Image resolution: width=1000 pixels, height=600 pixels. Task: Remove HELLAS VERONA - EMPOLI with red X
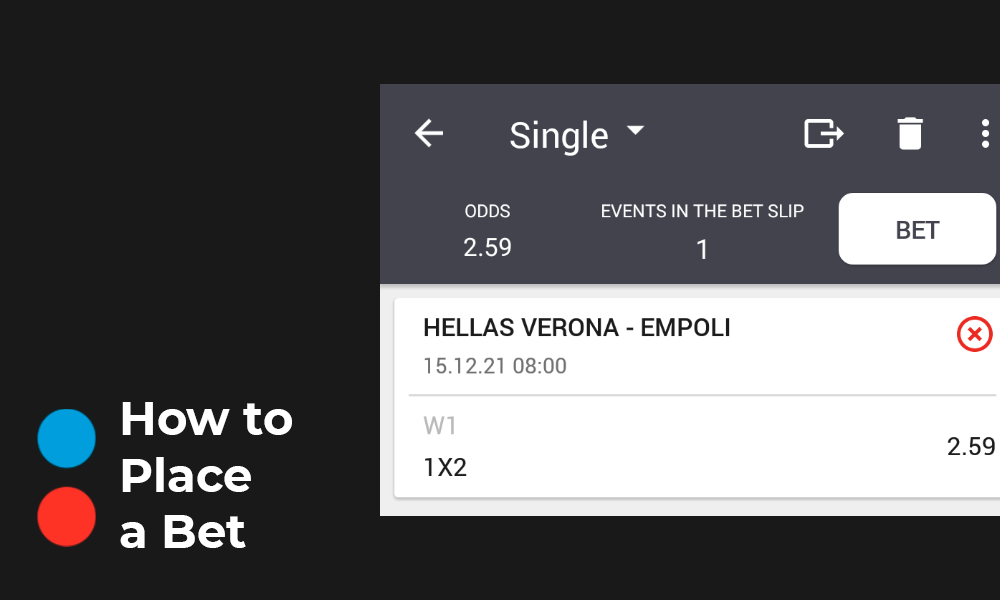coord(974,334)
